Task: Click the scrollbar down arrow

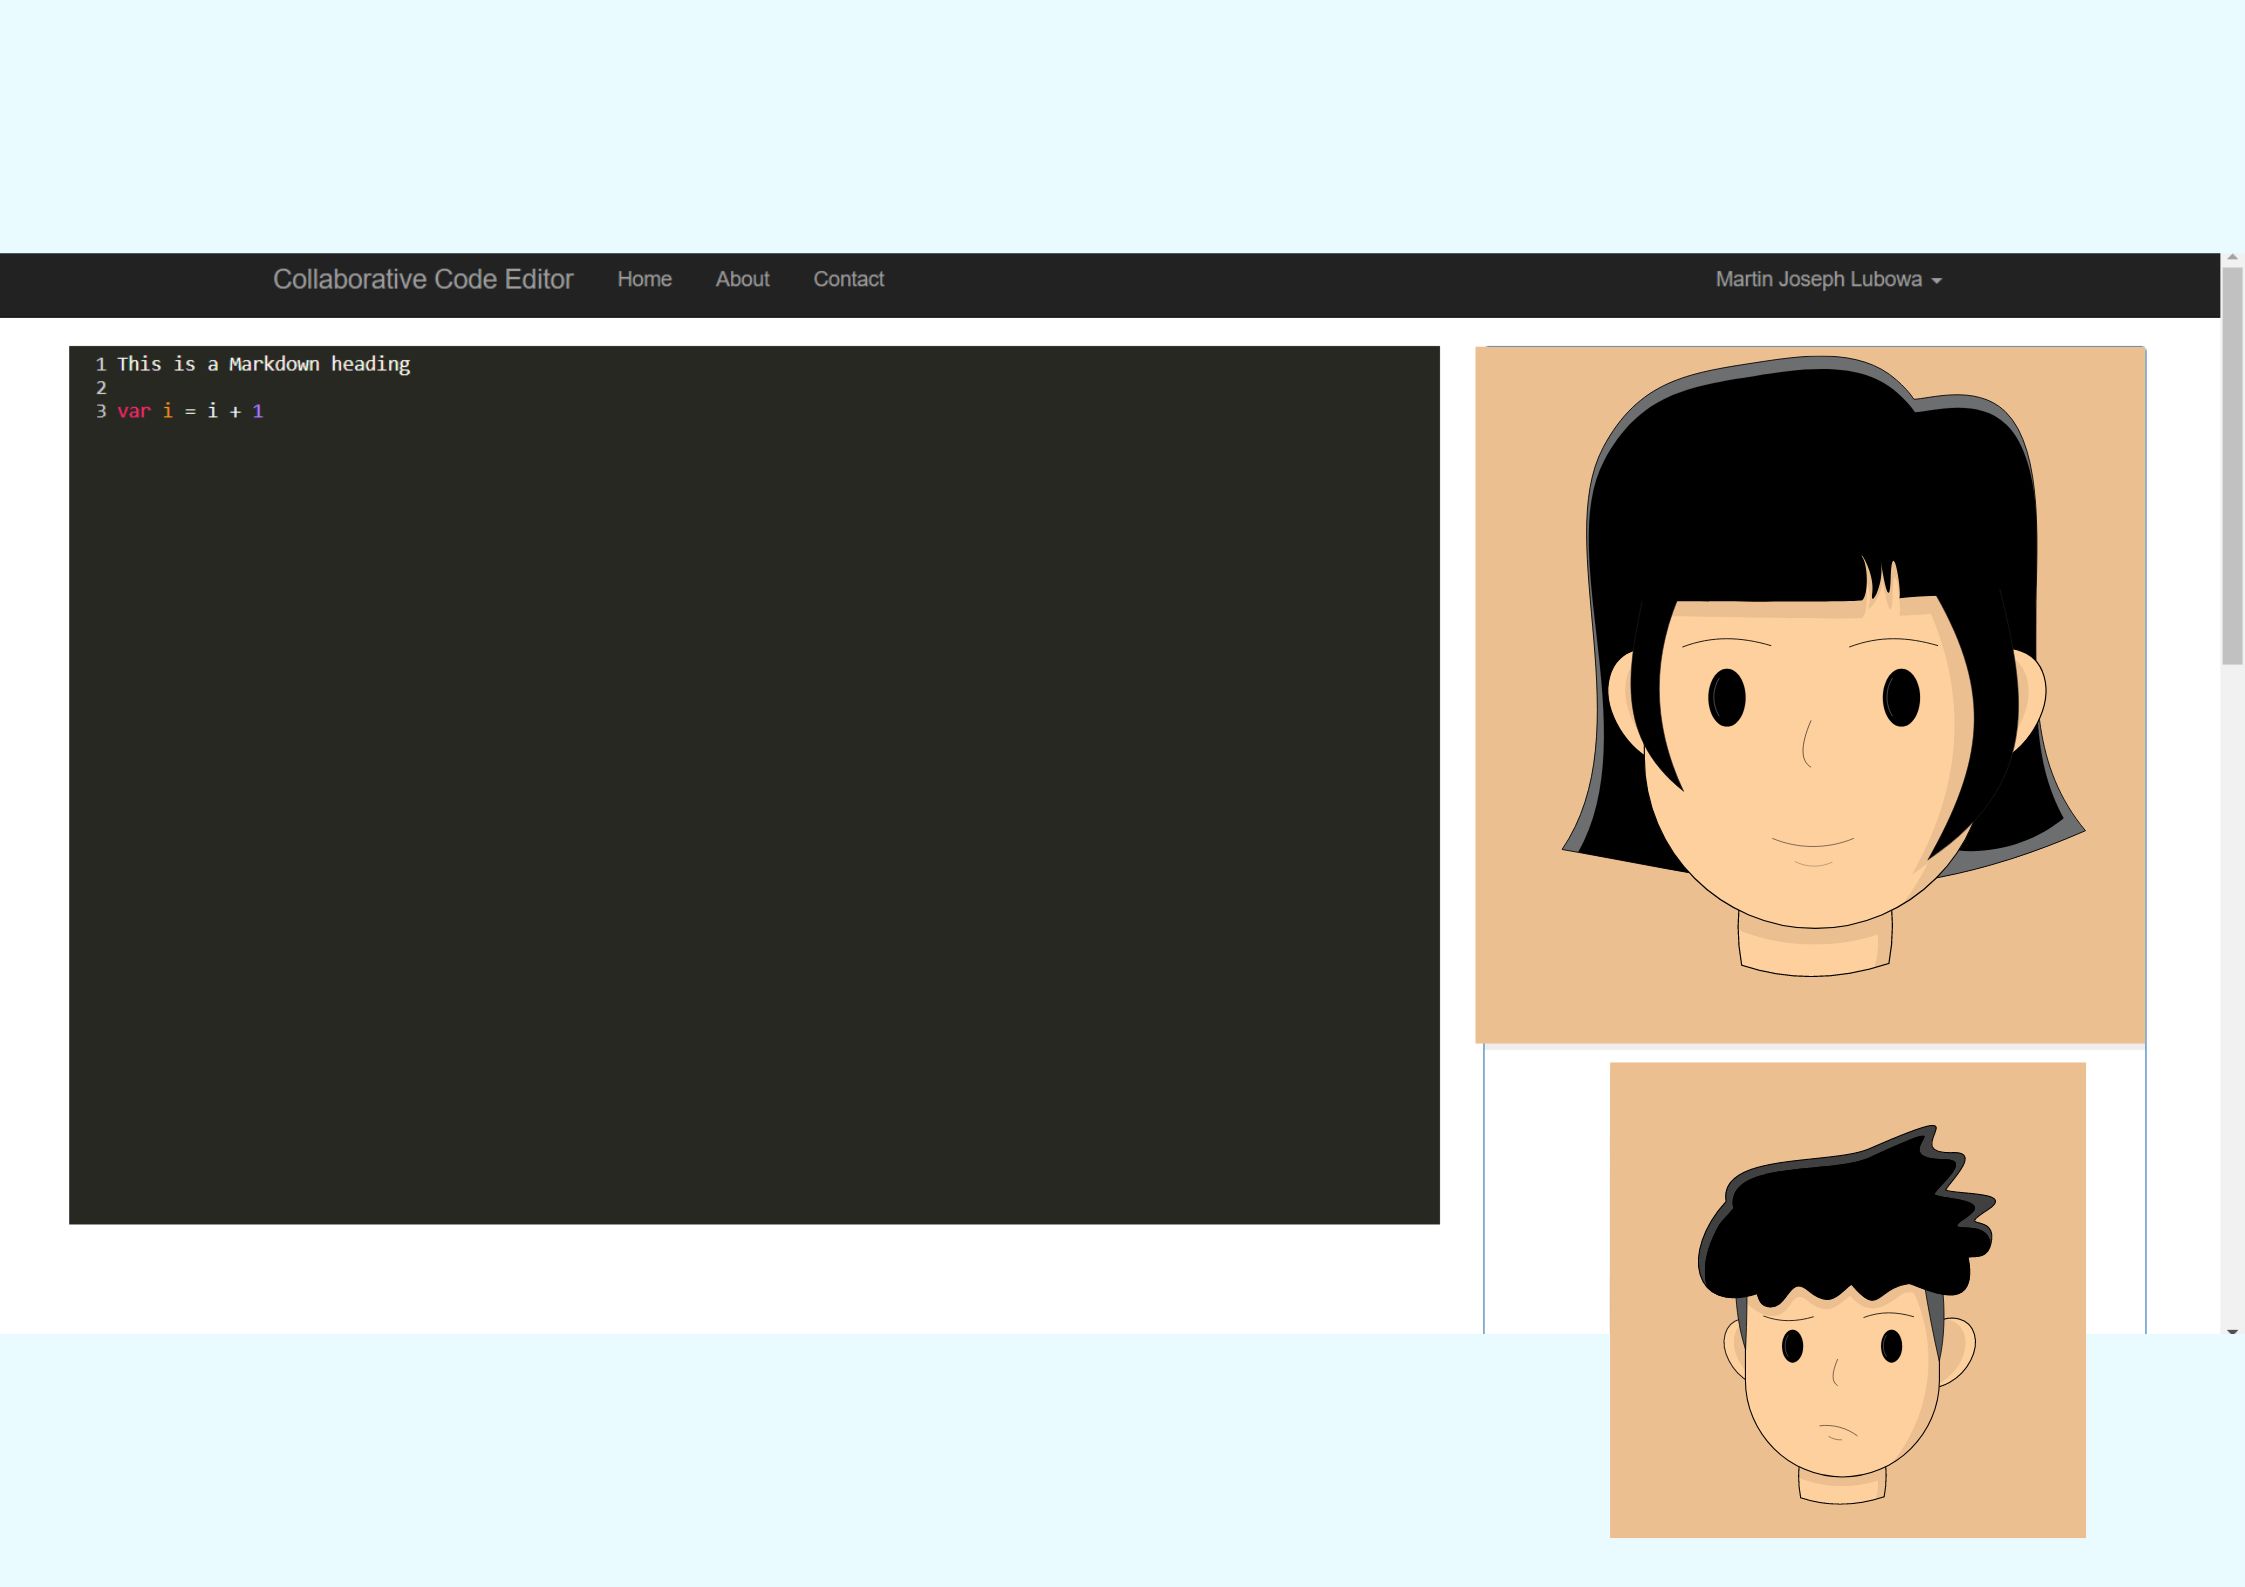Action: coord(2232,1331)
